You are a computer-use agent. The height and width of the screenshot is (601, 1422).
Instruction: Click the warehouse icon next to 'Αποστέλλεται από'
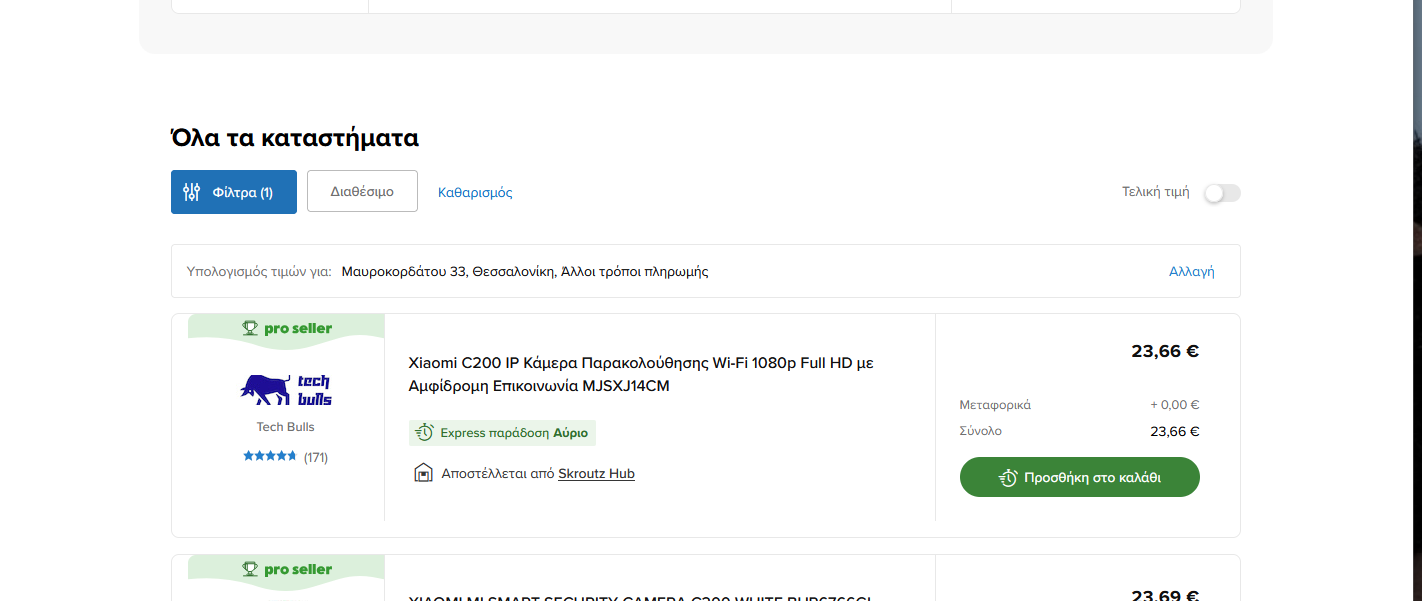click(423, 473)
